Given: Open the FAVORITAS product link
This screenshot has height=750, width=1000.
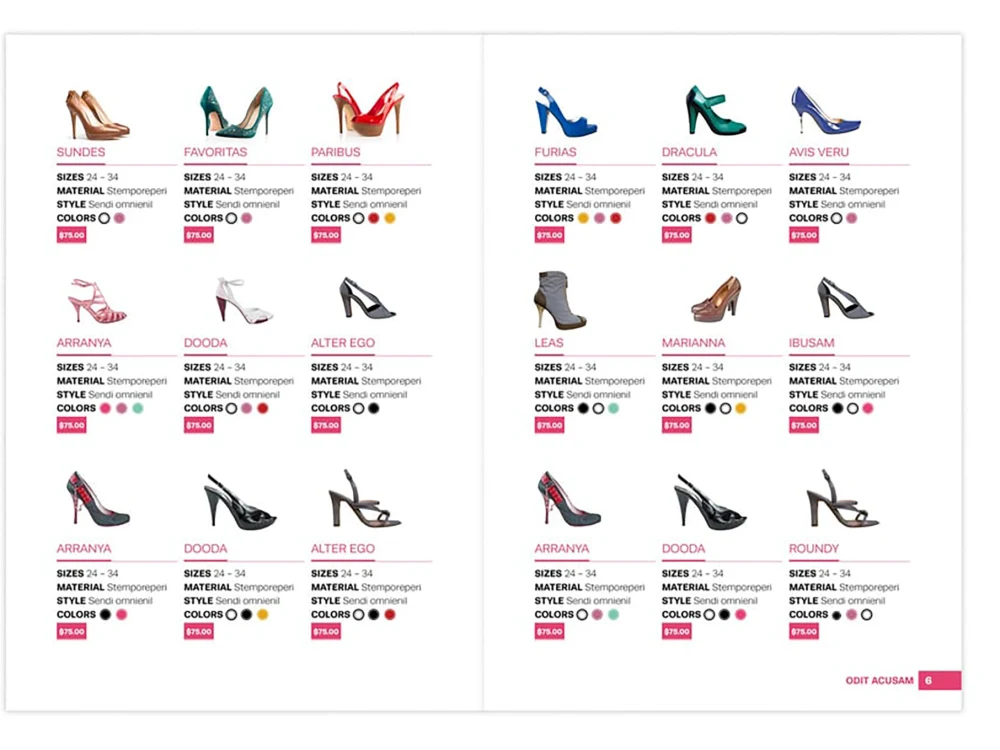Looking at the screenshot, I should [x=216, y=152].
